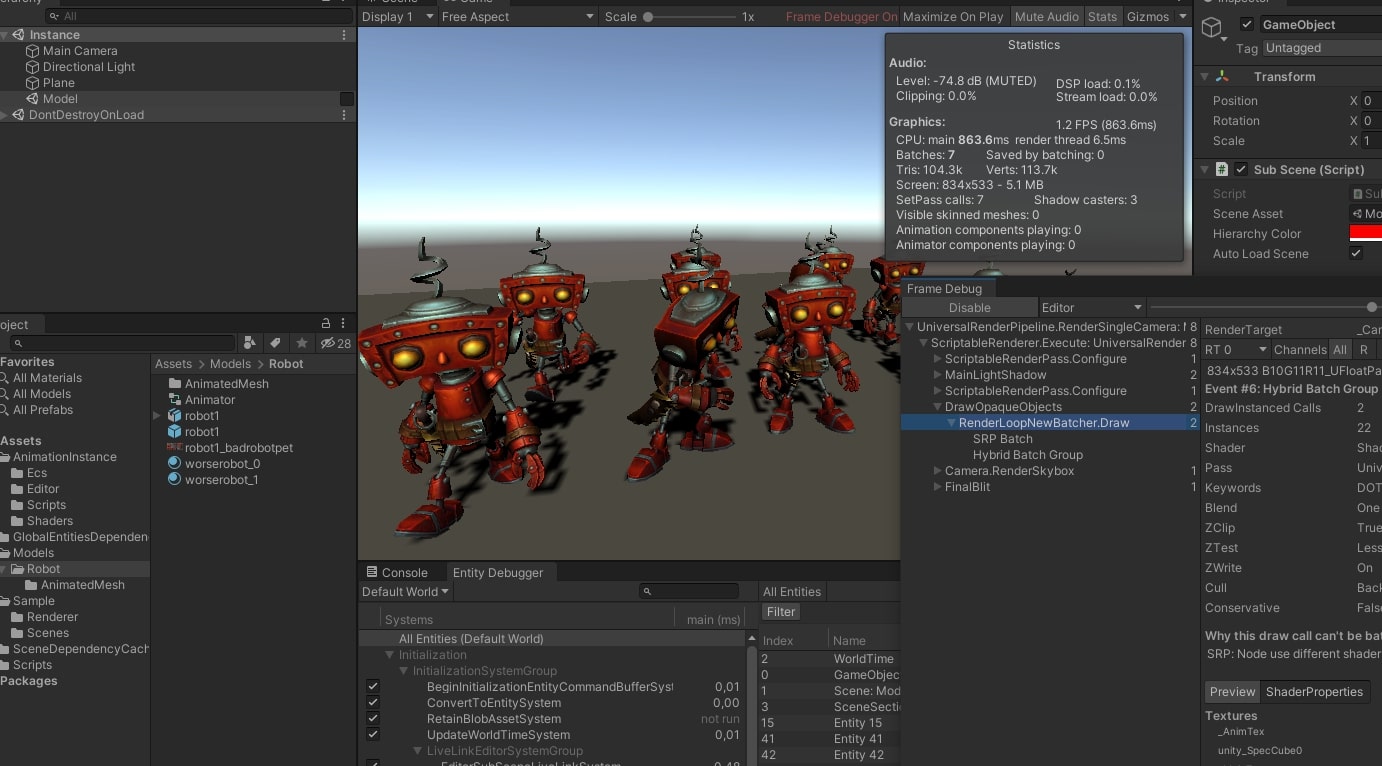Click Search by Type icon in Project
This screenshot has width=1382, height=766.
[x=249, y=343]
